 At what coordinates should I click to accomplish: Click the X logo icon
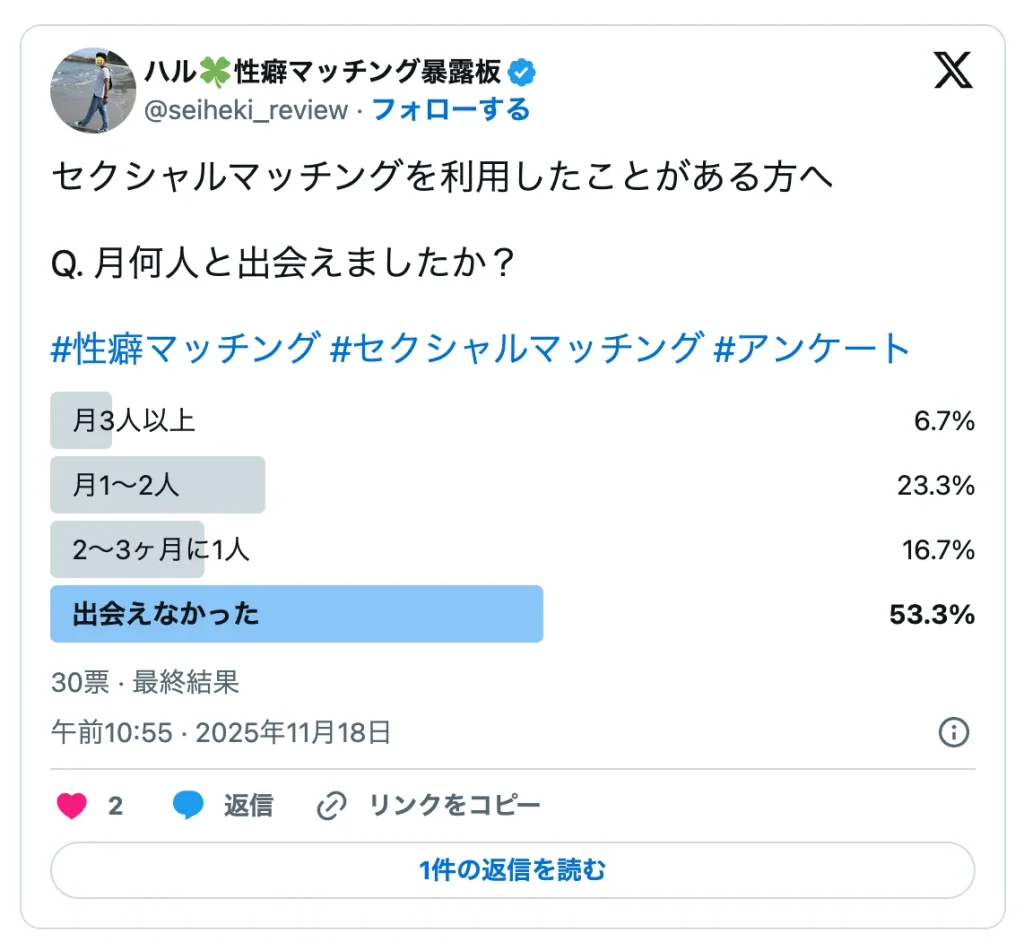click(954, 71)
